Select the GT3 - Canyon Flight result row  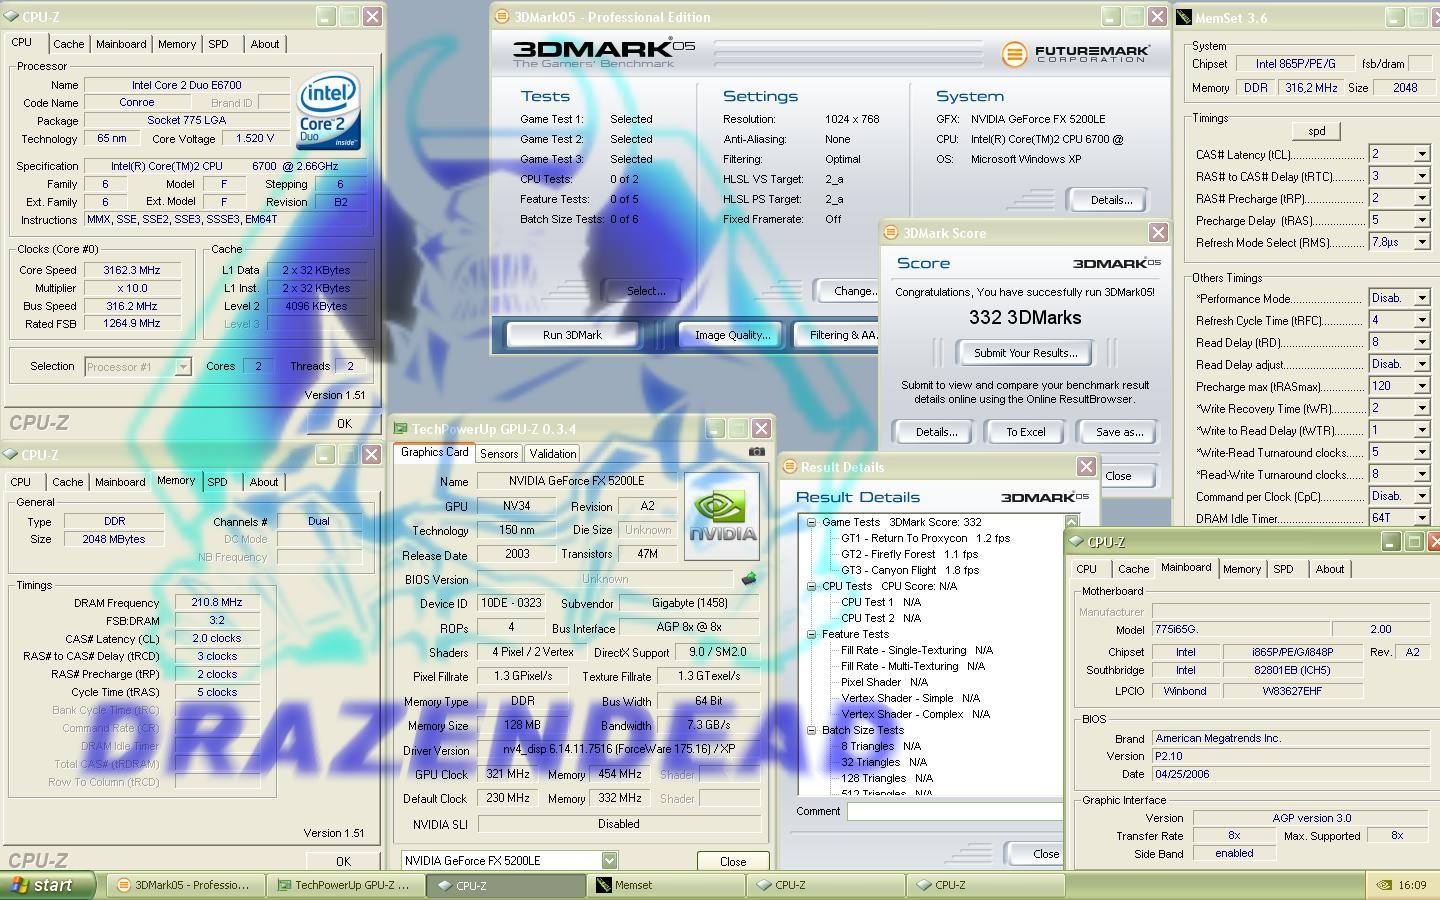point(909,570)
